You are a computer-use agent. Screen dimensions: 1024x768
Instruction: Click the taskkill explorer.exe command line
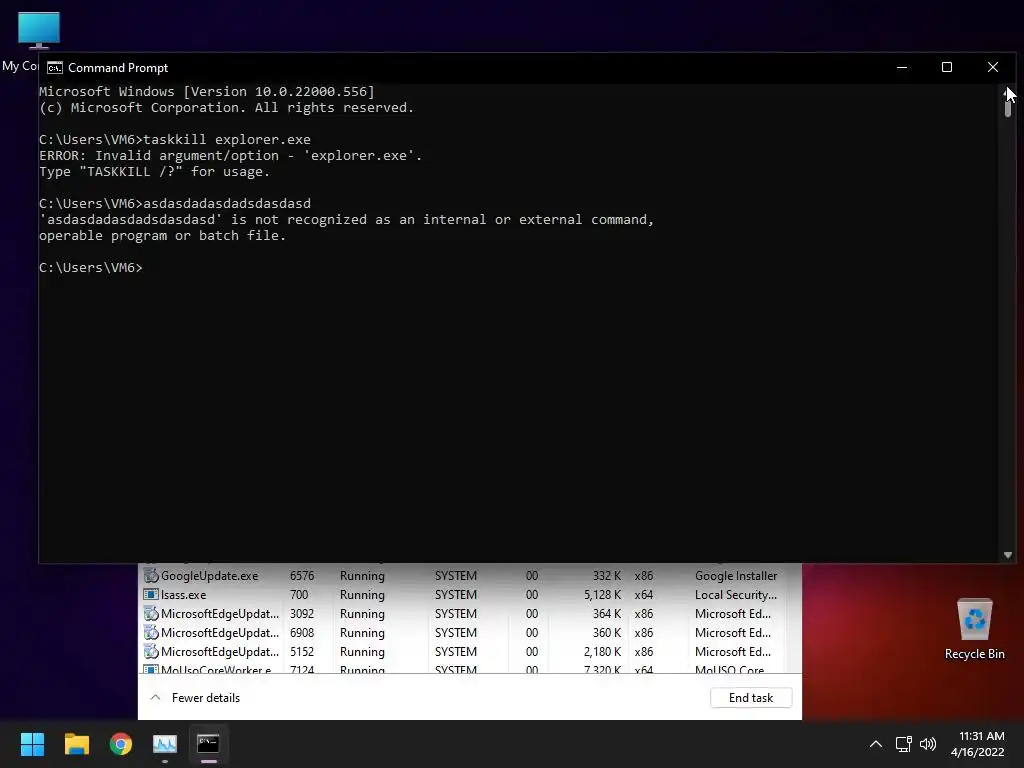tap(175, 140)
